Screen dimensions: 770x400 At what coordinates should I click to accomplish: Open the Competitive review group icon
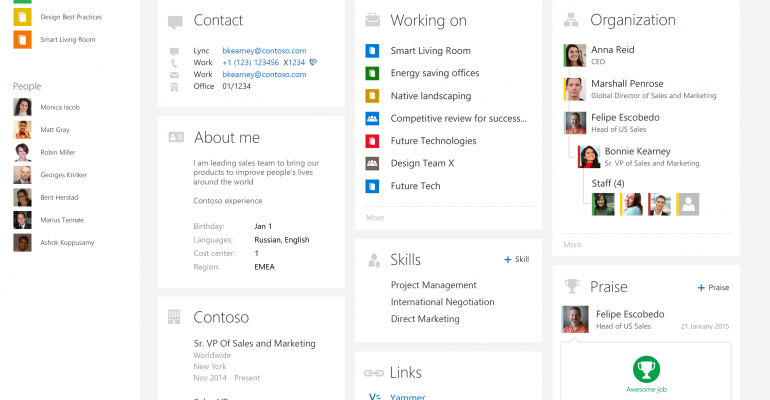pyautogui.click(x=372, y=118)
